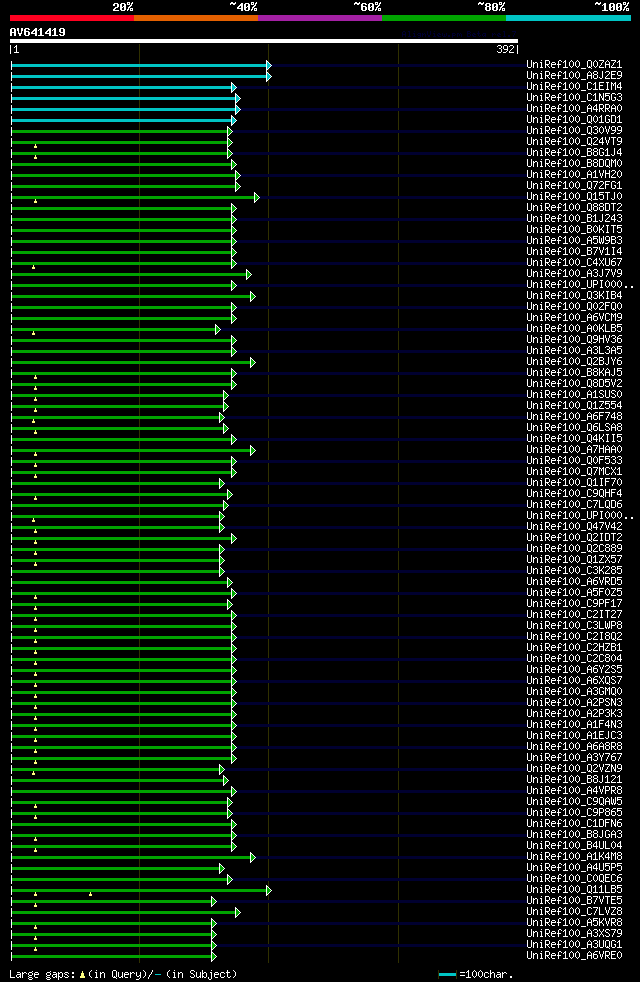Select label UniRef100_Q9HV36
The height and width of the screenshot is (982, 640).
[x=574, y=340]
